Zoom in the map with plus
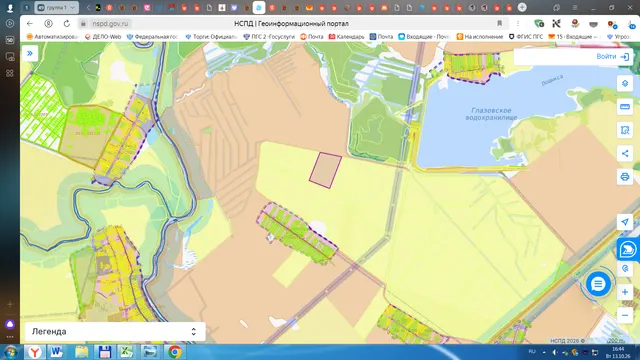640x360 pixels. click(x=625, y=292)
